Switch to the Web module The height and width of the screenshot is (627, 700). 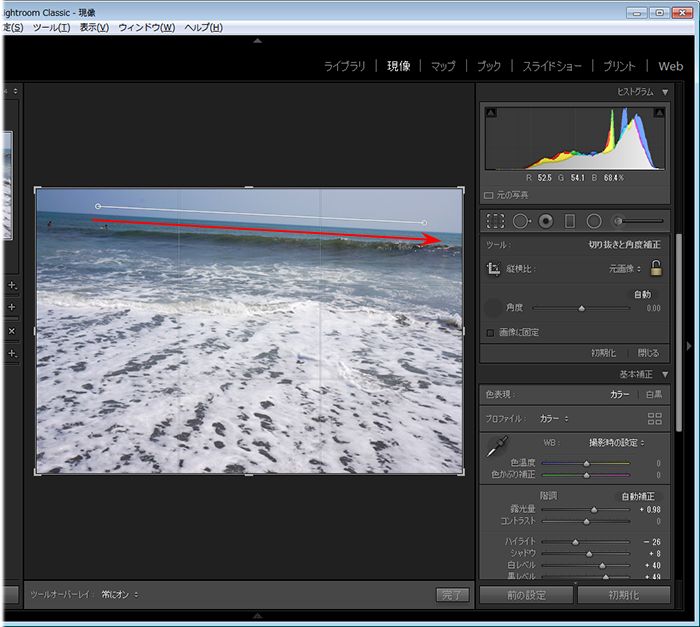(x=671, y=66)
